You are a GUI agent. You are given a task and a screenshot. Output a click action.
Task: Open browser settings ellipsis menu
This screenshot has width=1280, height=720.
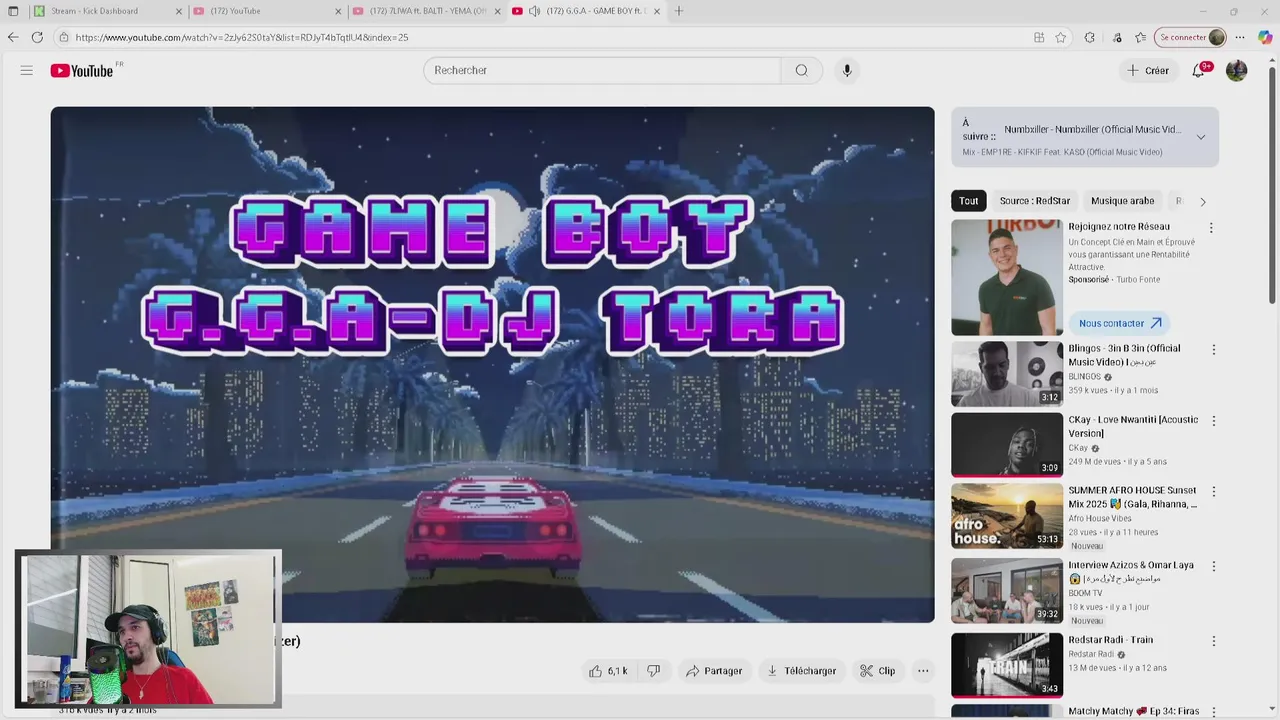(1240, 37)
